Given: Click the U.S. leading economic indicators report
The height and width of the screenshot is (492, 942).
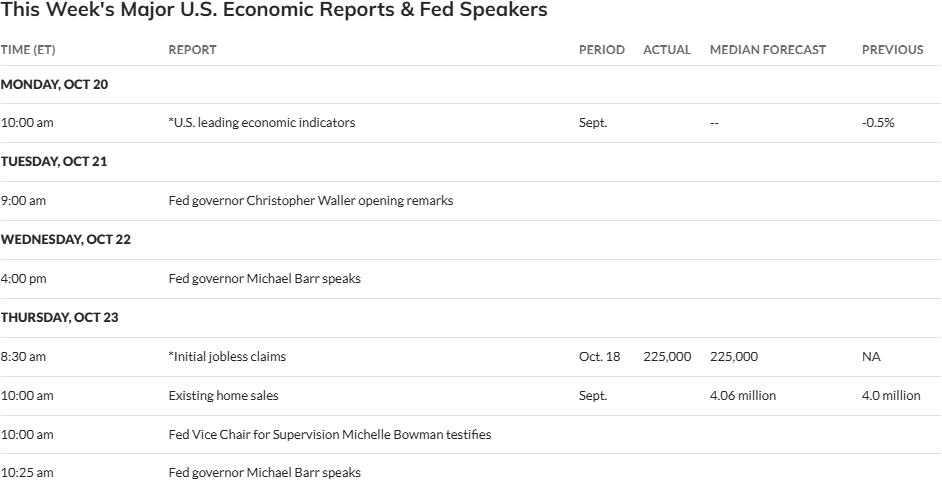Looking at the screenshot, I should coord(262,123).
